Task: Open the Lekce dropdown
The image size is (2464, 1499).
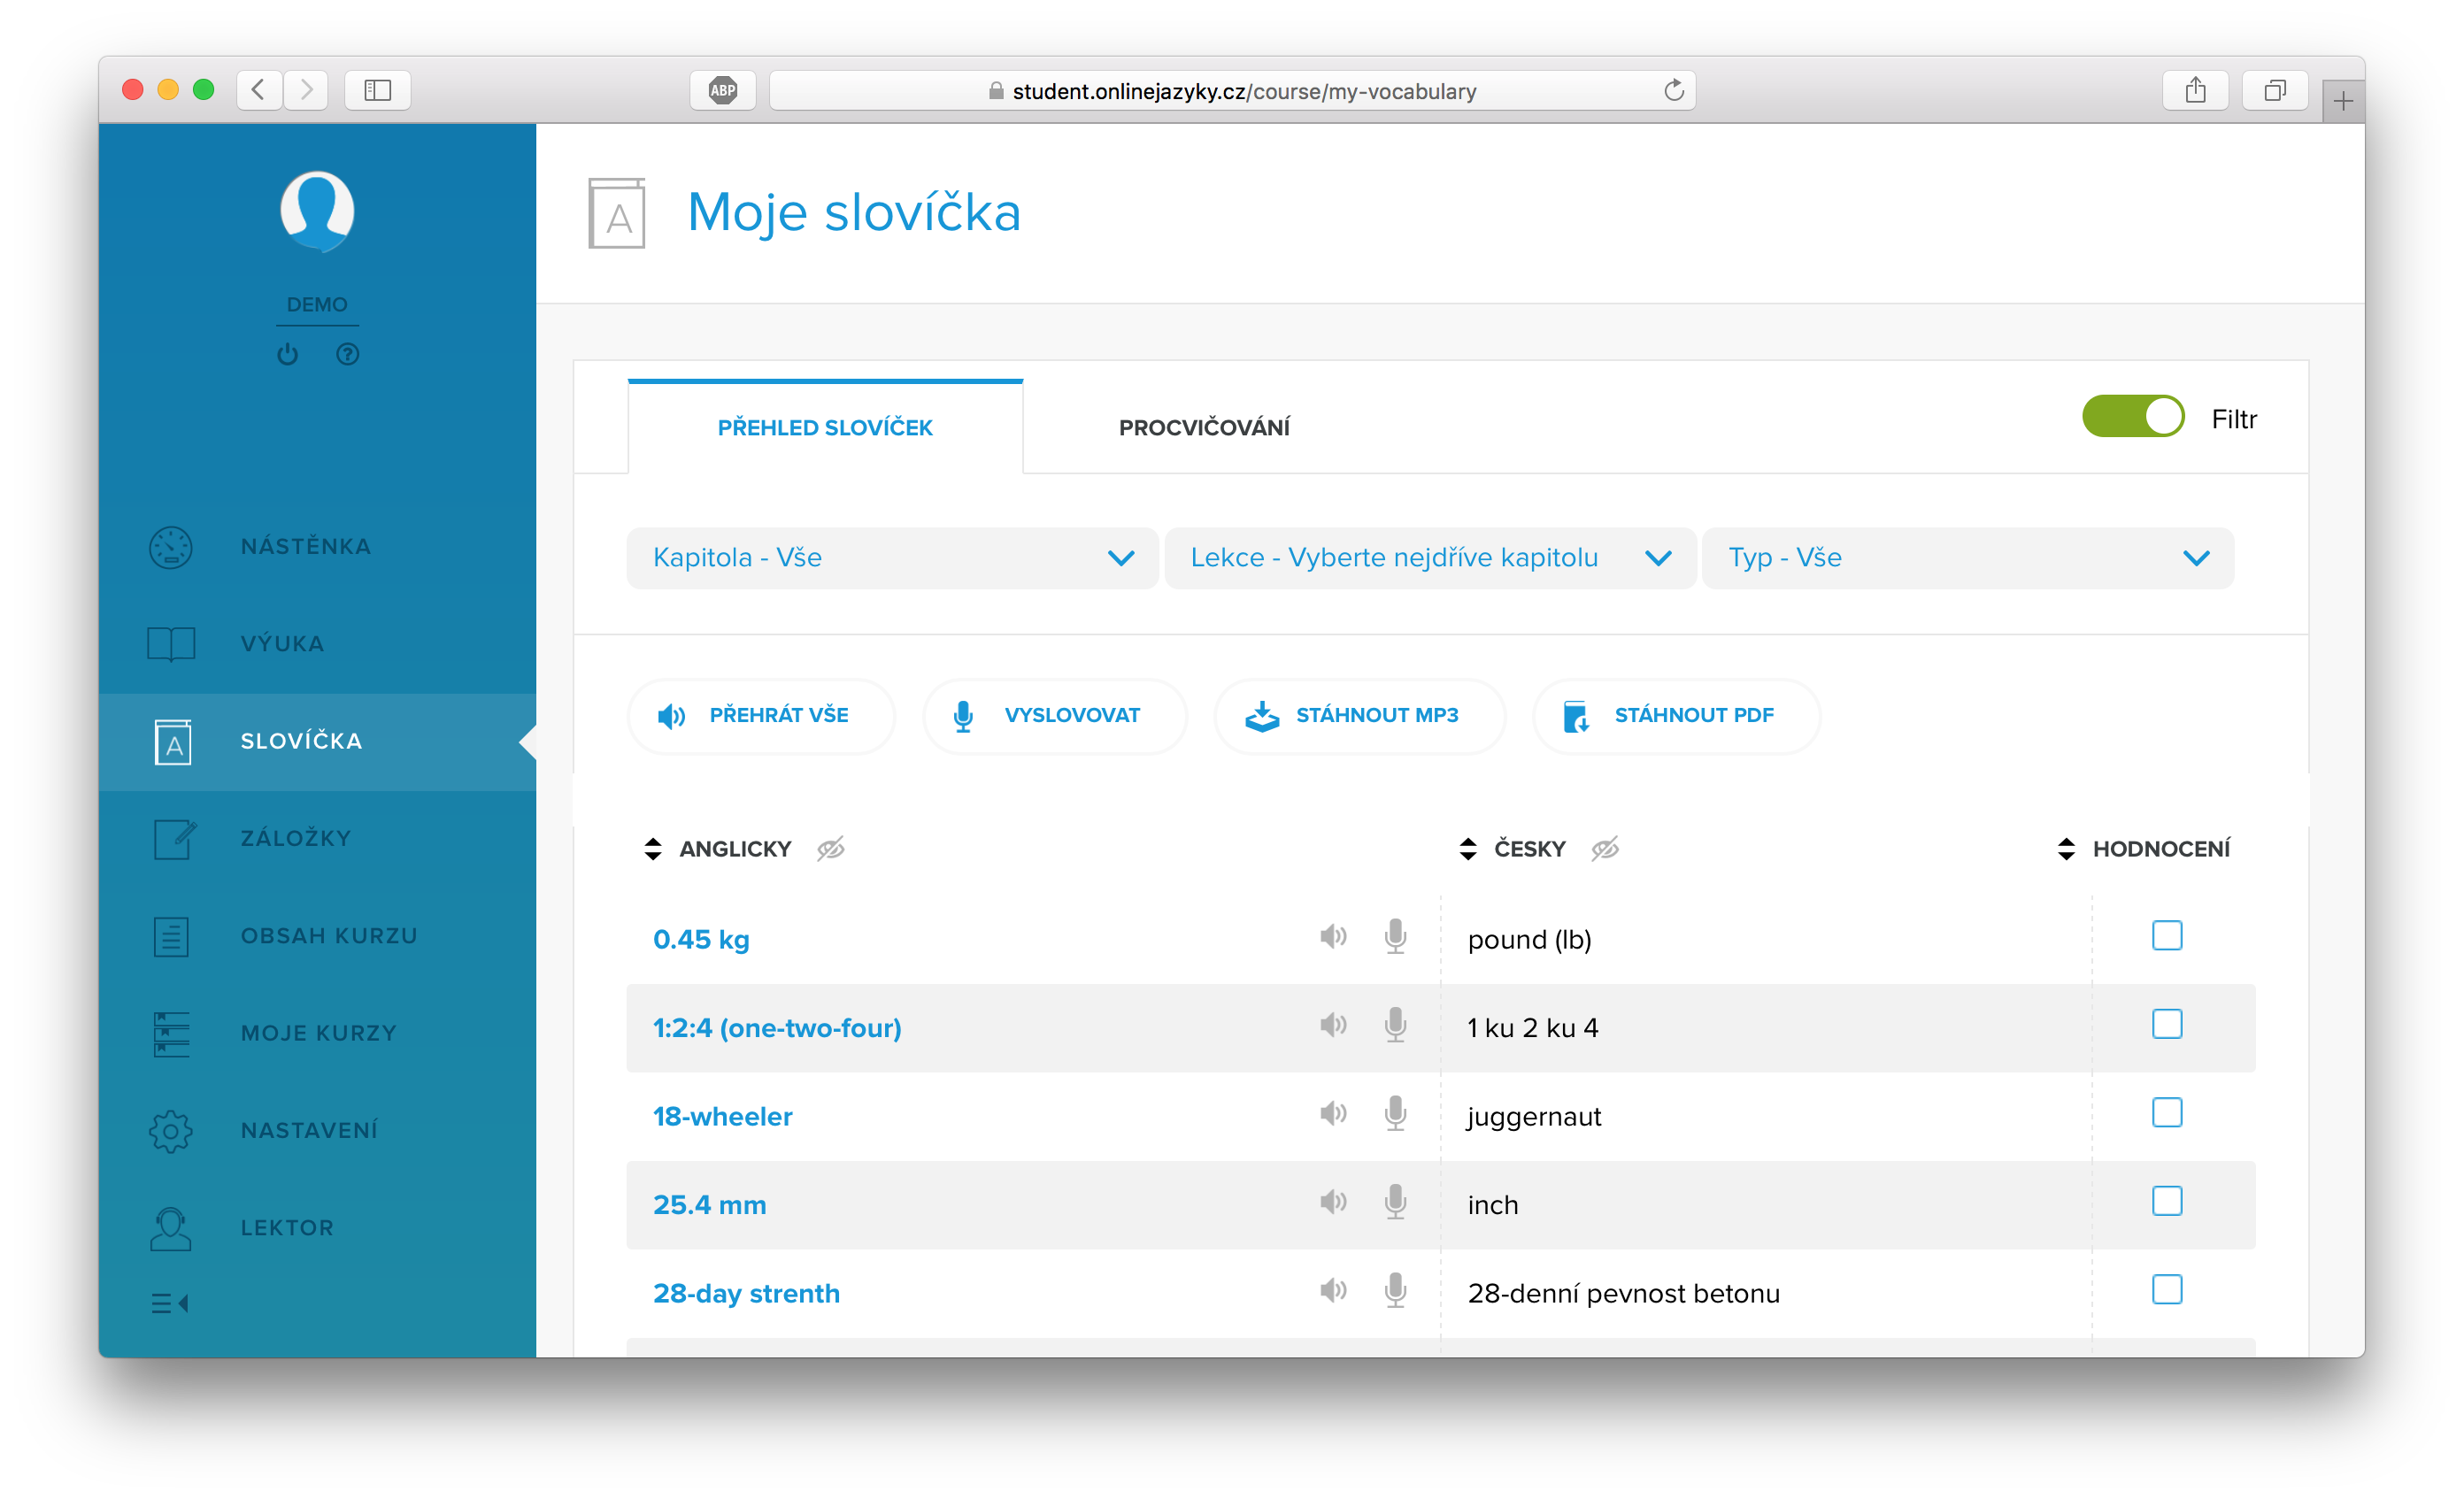Action: click(1430, 558)
